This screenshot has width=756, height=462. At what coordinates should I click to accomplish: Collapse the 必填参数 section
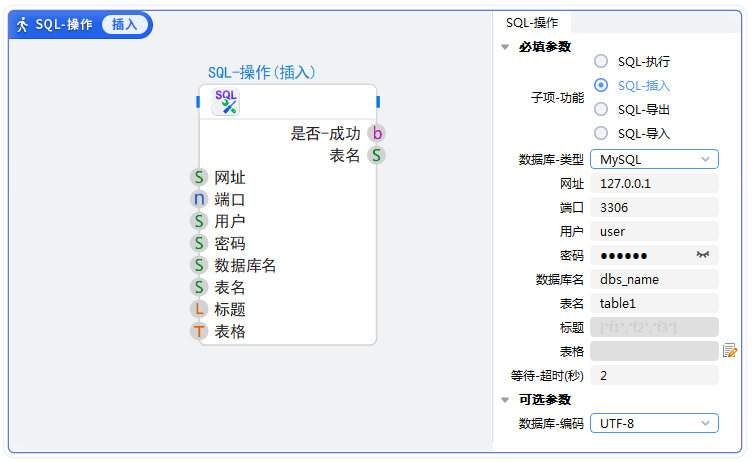point(505,47)
